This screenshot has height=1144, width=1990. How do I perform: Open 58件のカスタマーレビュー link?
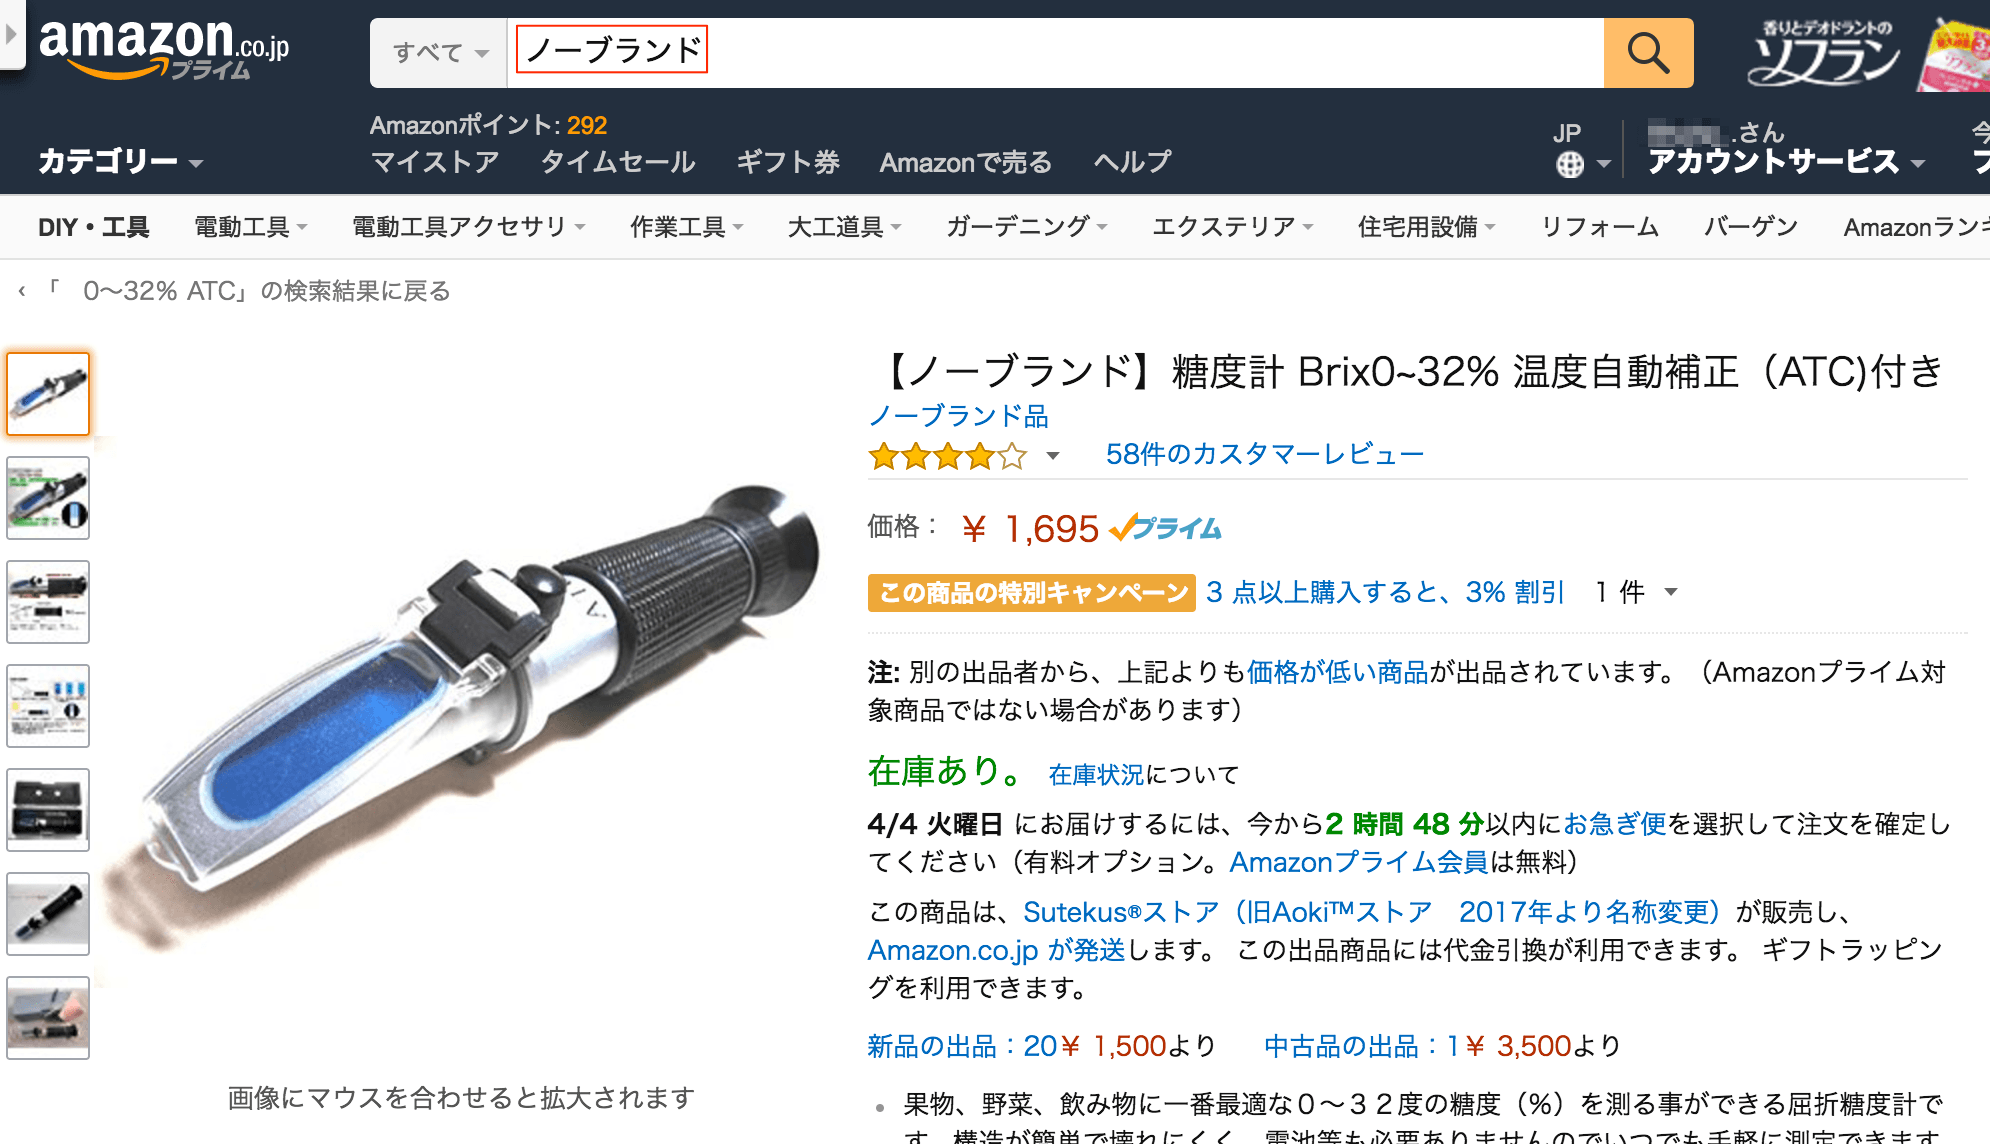pyautogui.click(x=1264, y=454)
